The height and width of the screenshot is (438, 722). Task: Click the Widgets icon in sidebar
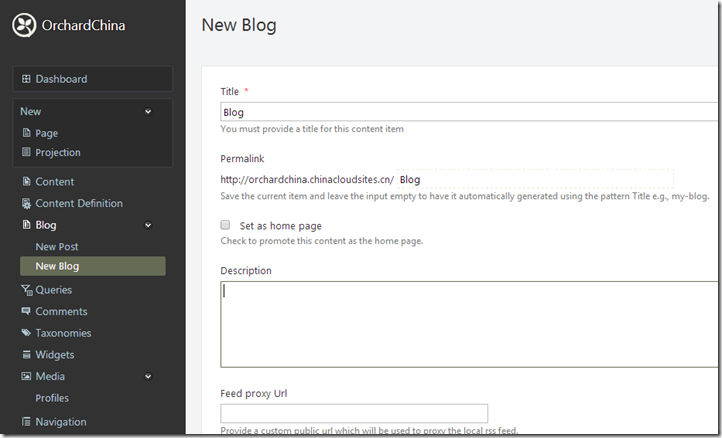point(26,355)
